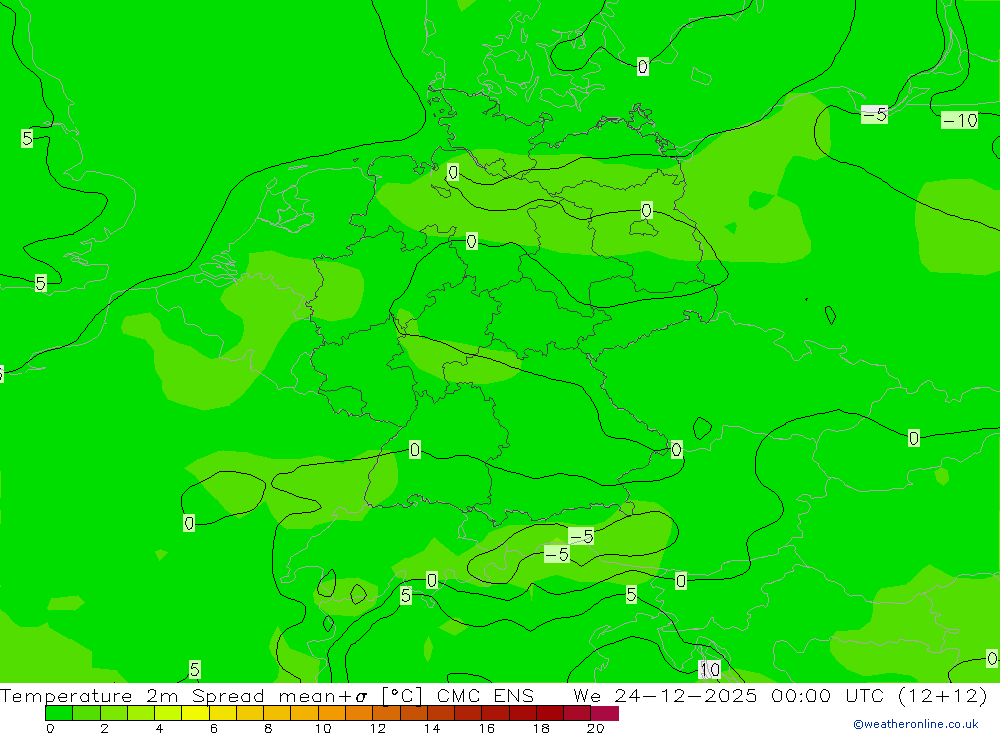Click the 10 contour label on the map
The image size is (1000, 733).
point(710,669)
